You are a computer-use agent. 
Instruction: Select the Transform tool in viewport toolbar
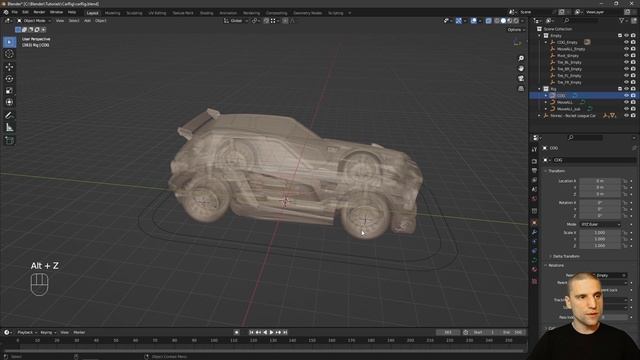9,102
